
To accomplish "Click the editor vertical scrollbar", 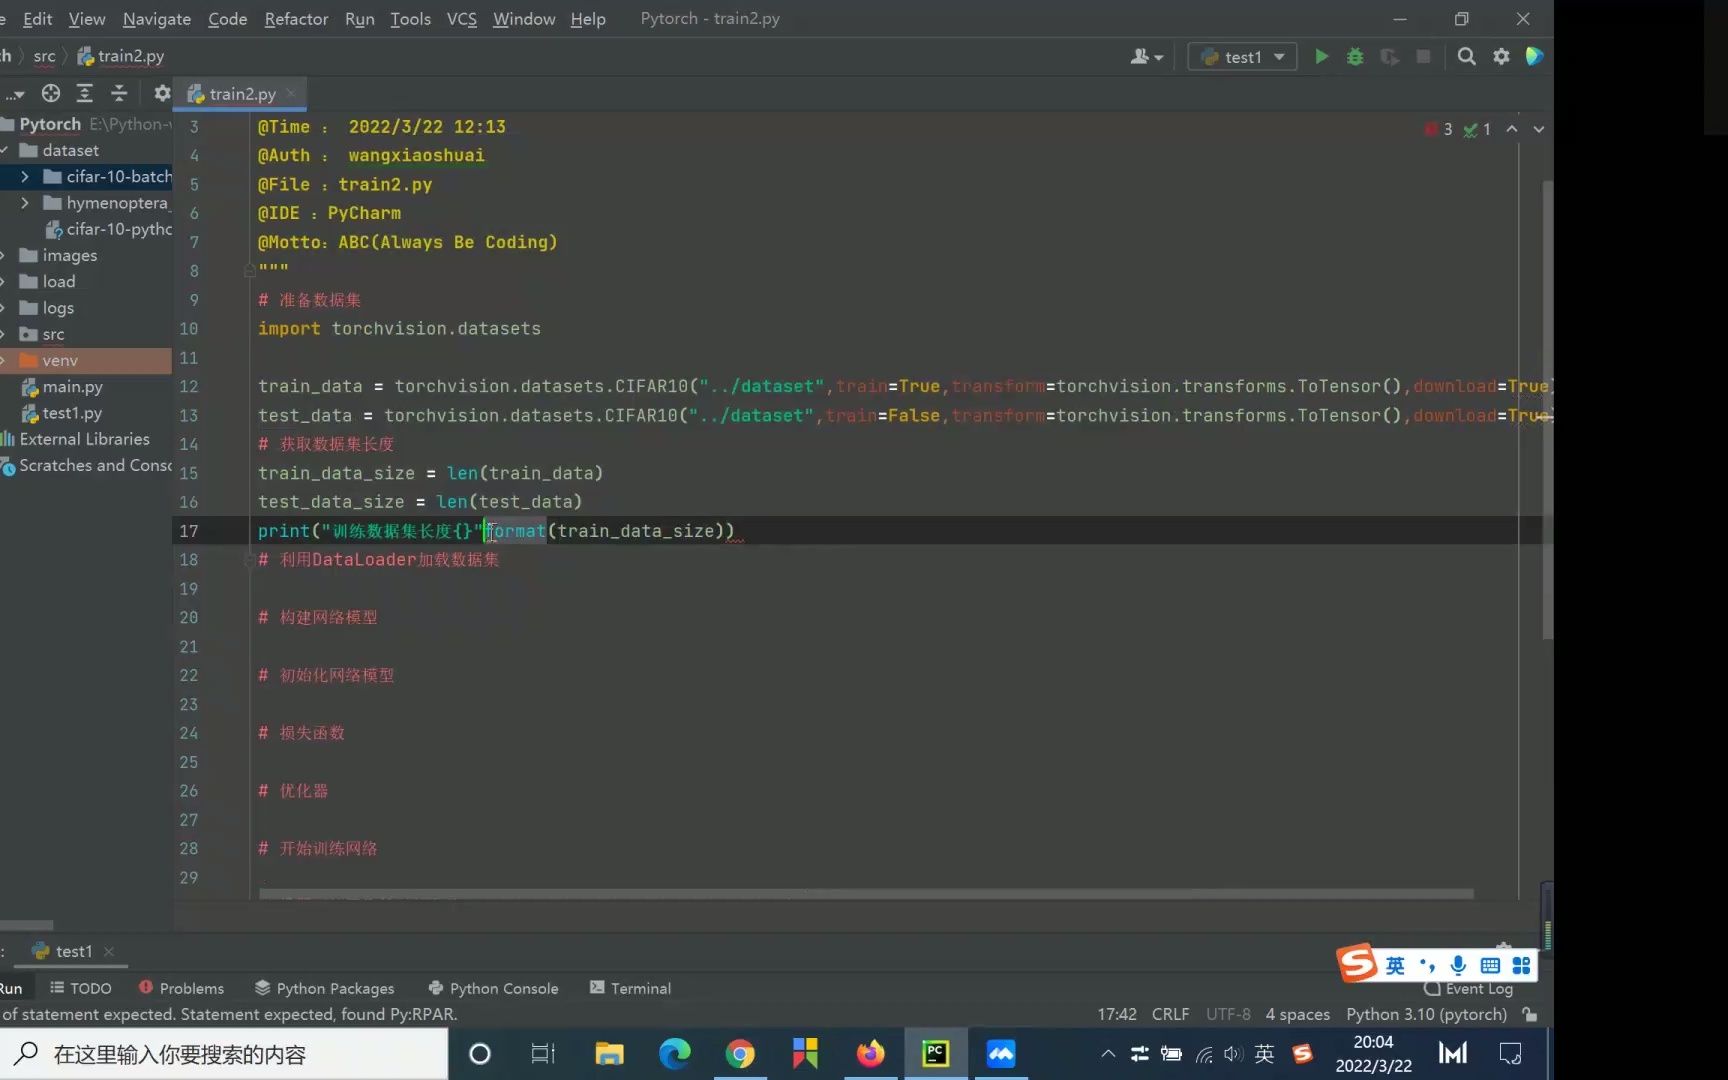I will (1547, 410).
